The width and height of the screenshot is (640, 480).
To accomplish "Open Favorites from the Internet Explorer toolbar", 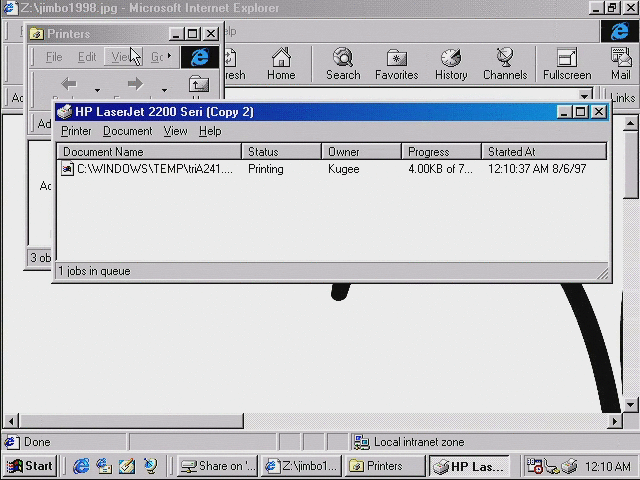I will 397,64.
